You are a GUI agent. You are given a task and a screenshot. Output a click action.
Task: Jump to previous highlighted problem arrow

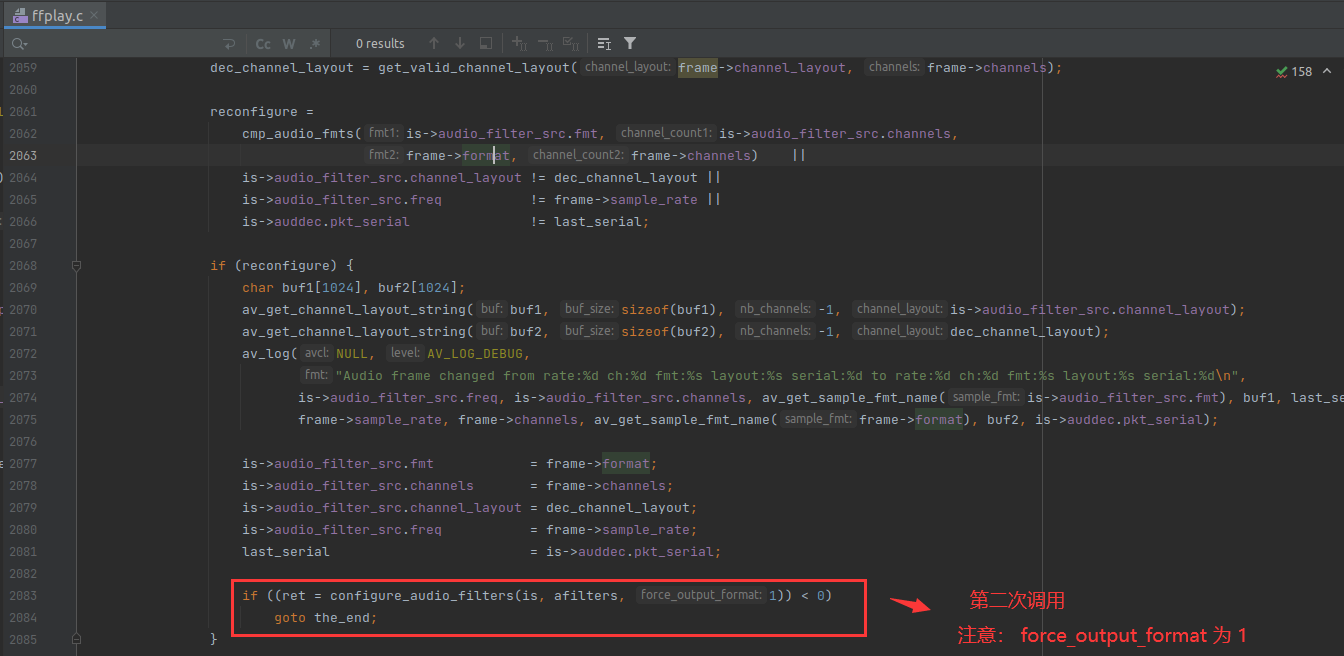coord(1327,72)
